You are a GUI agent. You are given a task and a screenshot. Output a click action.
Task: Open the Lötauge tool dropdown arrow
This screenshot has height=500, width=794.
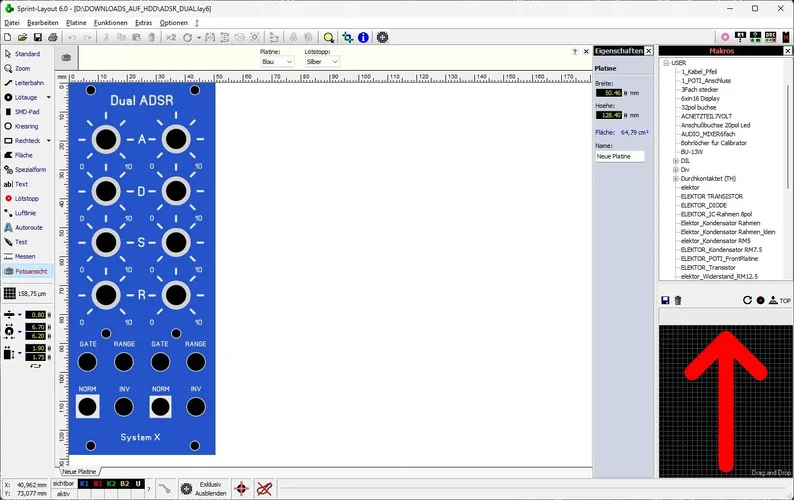49,97
